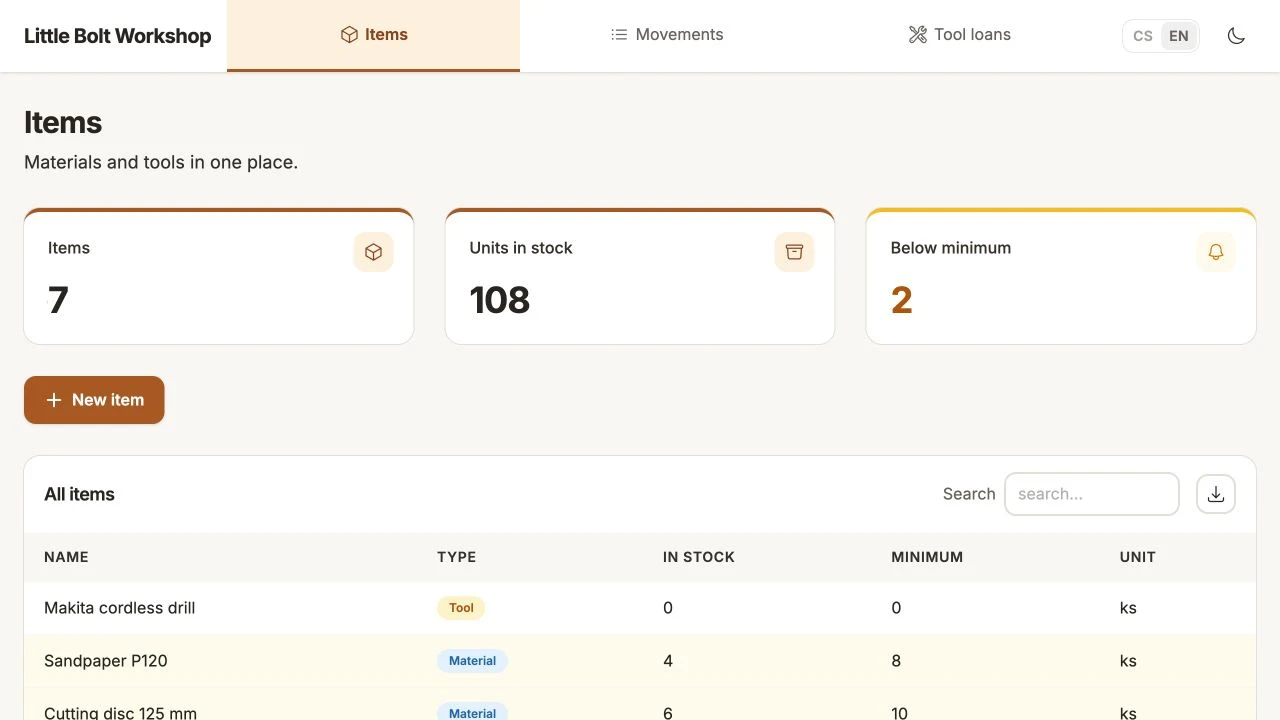1280x720 pixels.
Task: Switch language to EN
Action: pyautogui.click(x=1179, y=36)
